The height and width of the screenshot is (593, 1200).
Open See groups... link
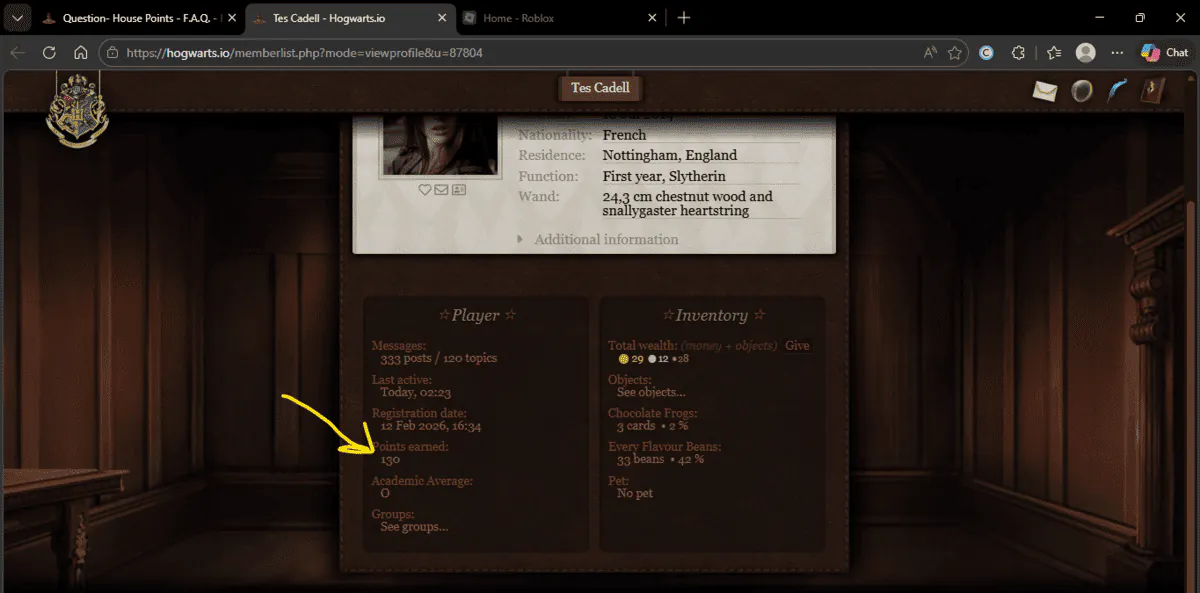[x=414, y=527]
